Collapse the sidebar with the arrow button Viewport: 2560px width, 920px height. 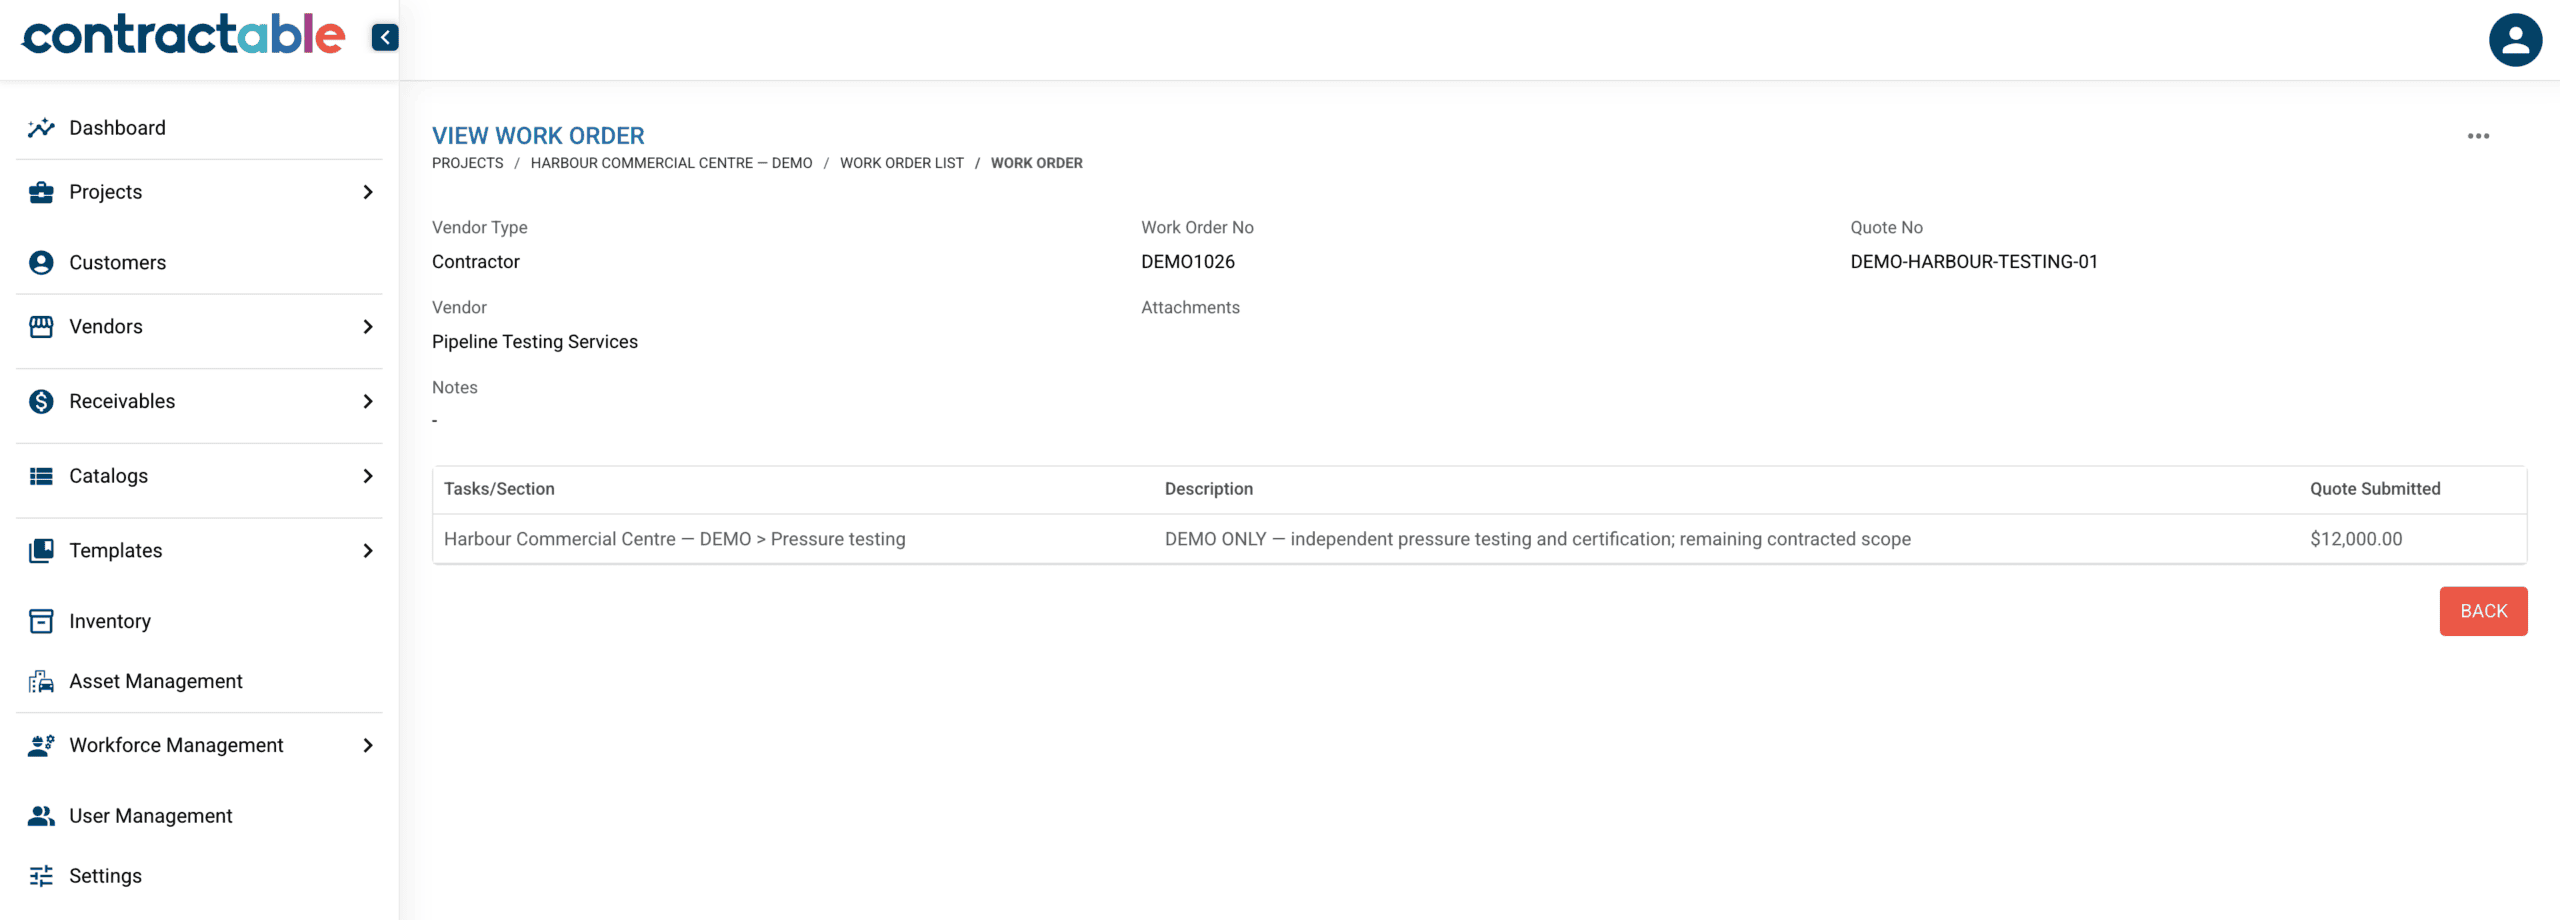[x=385, y=37]
